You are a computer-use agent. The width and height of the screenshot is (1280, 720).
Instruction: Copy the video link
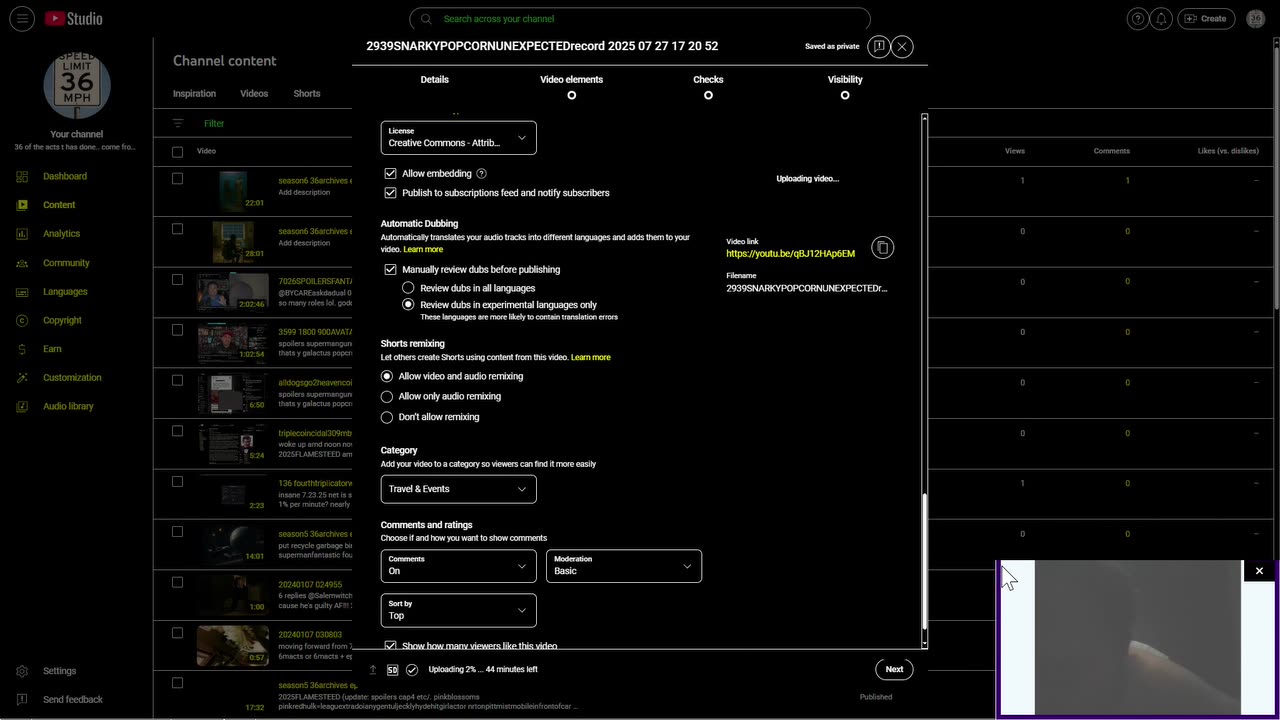(x=882, y=248)
